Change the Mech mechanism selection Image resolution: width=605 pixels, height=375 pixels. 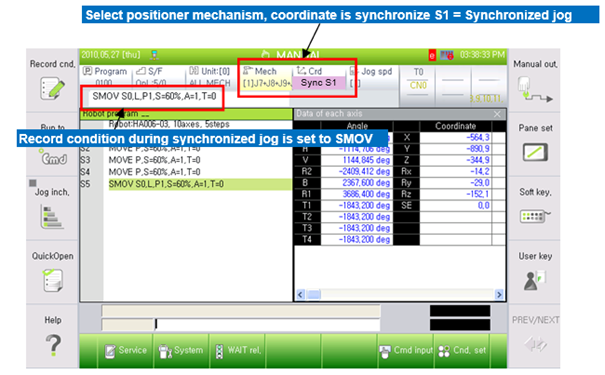coord(266,77)
